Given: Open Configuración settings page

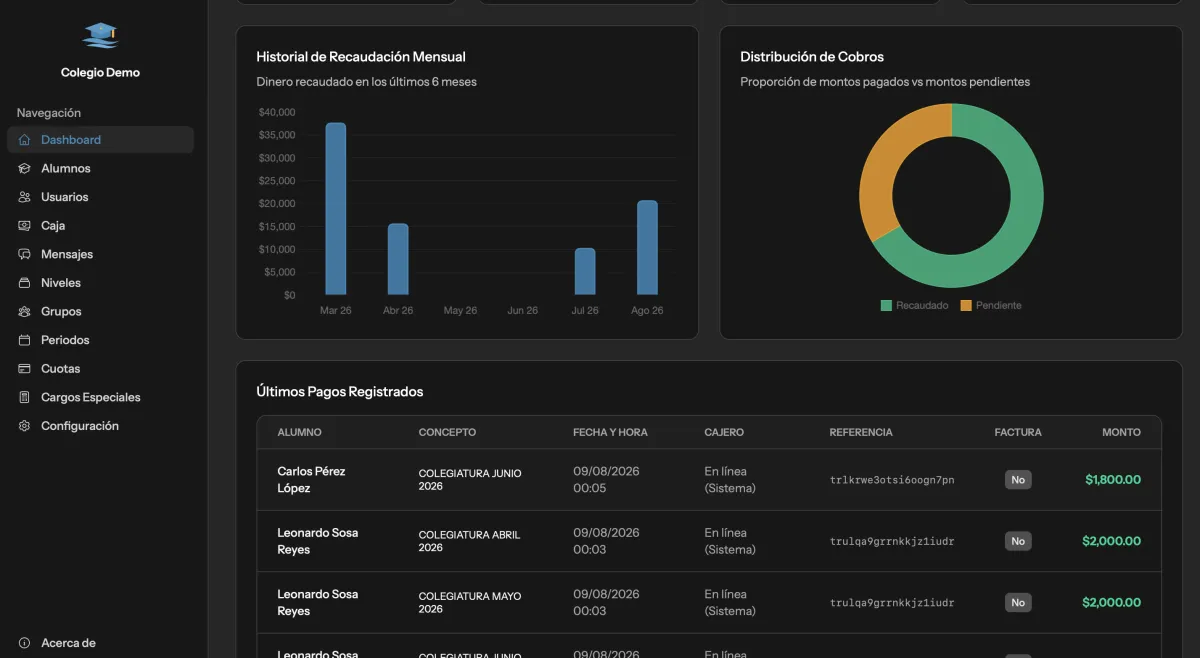Looking at the screenshot, I should pyautogui.click(x=100, y=426).
